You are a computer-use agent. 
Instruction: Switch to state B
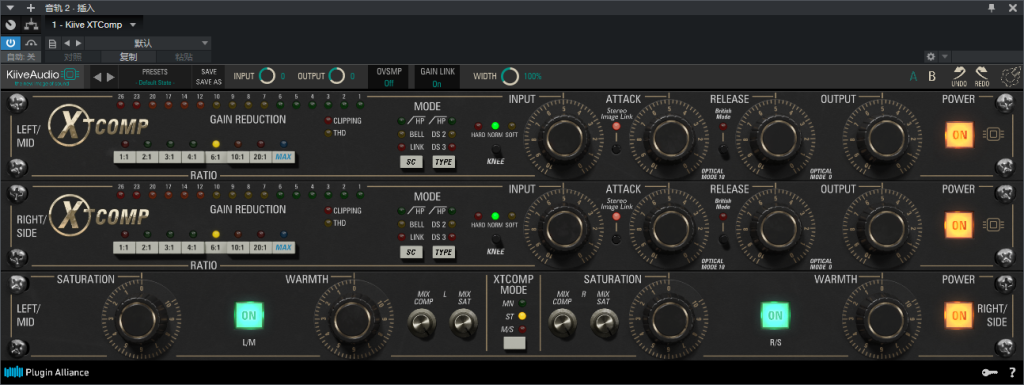(x=932, y=76)
